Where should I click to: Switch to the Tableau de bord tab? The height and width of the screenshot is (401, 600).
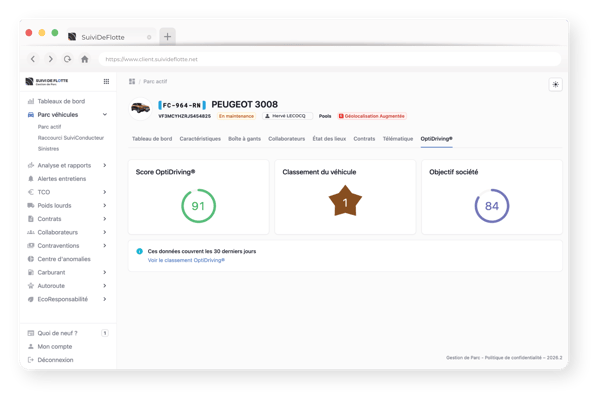152,139
